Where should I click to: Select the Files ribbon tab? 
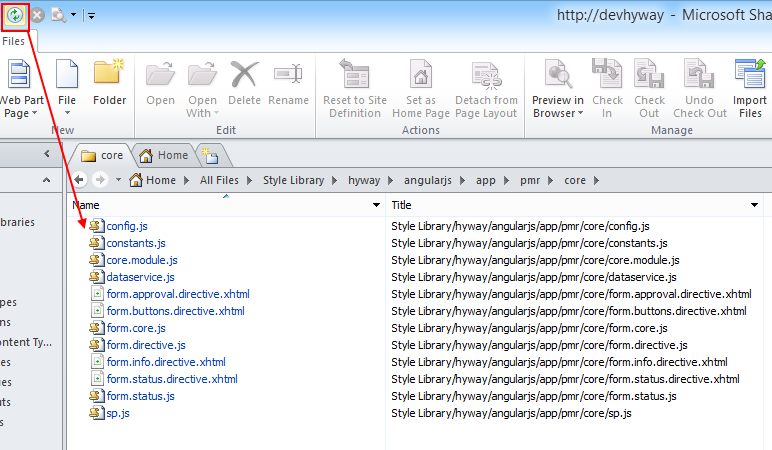click(x=14, y=42)
